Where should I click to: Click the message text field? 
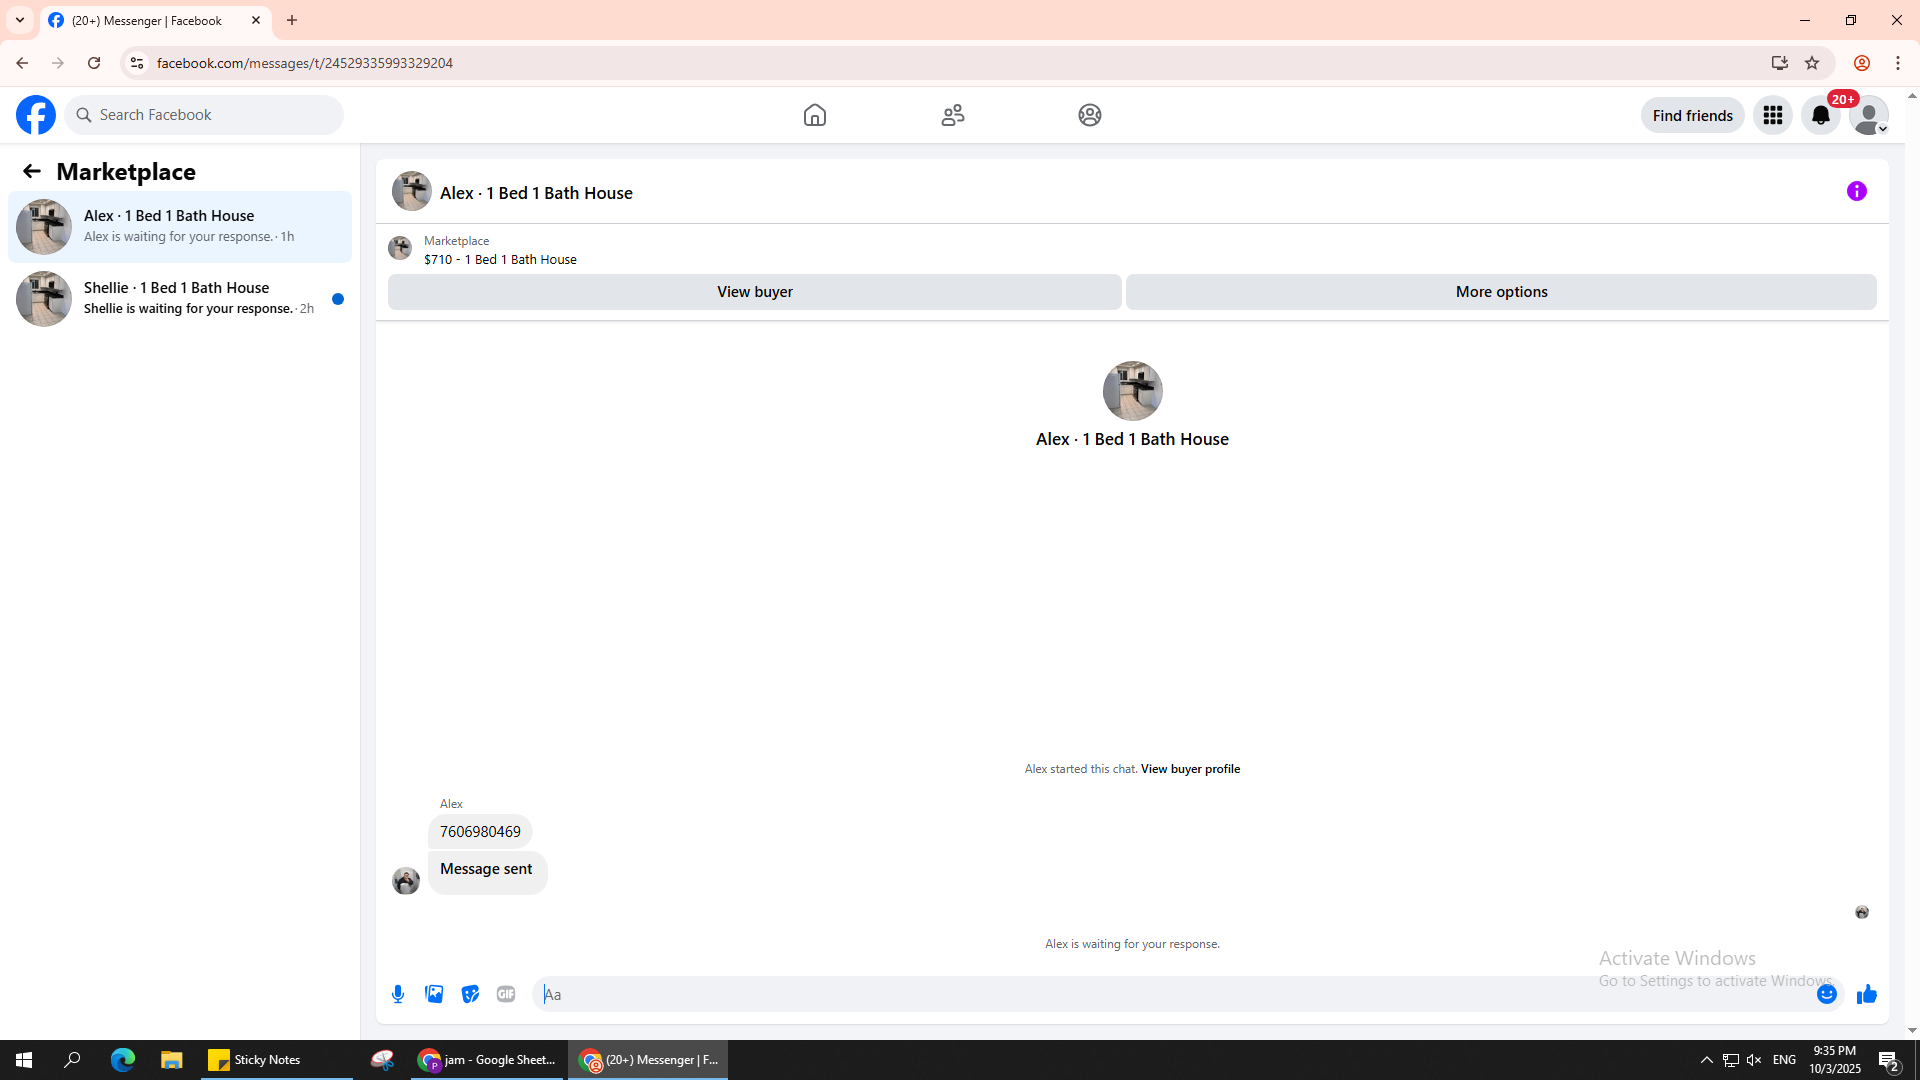(1175, 994)
